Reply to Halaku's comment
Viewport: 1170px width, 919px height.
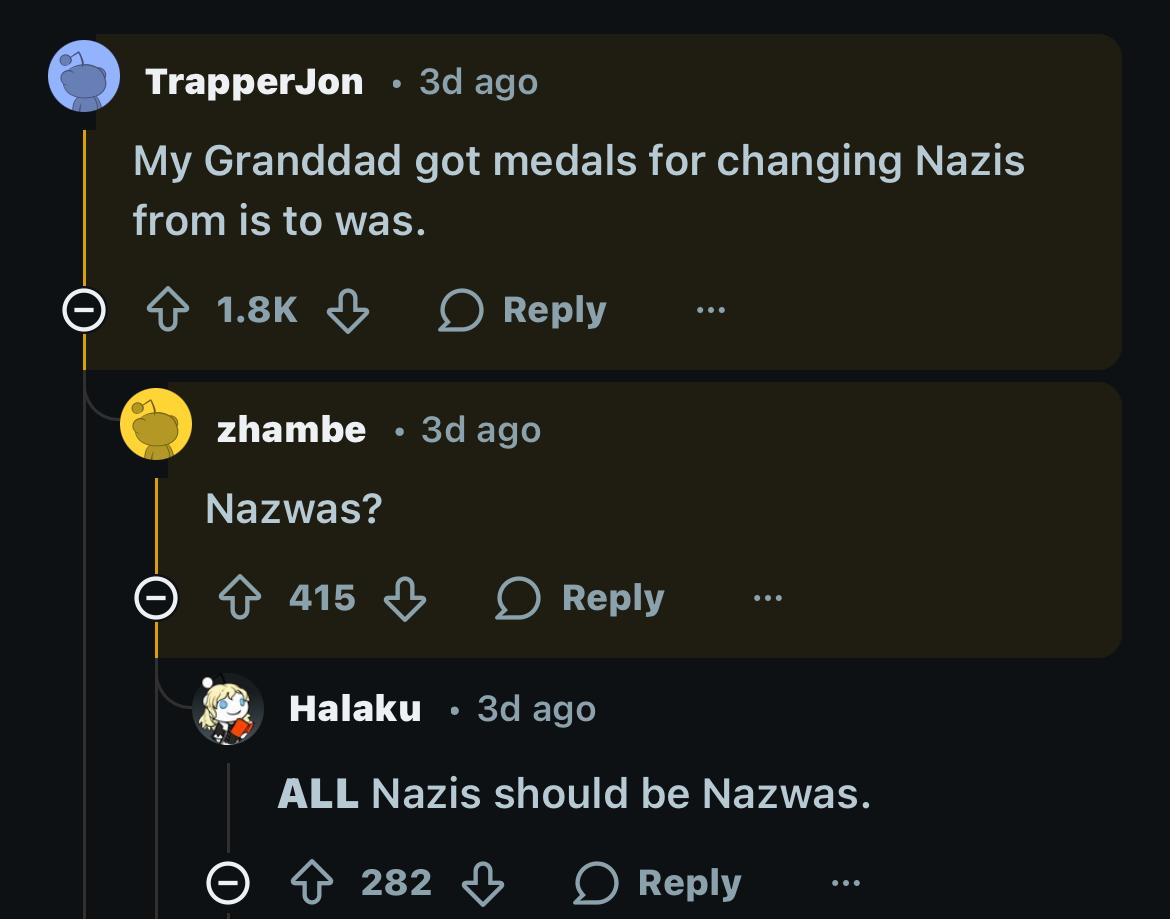click(x=657, y=883)
